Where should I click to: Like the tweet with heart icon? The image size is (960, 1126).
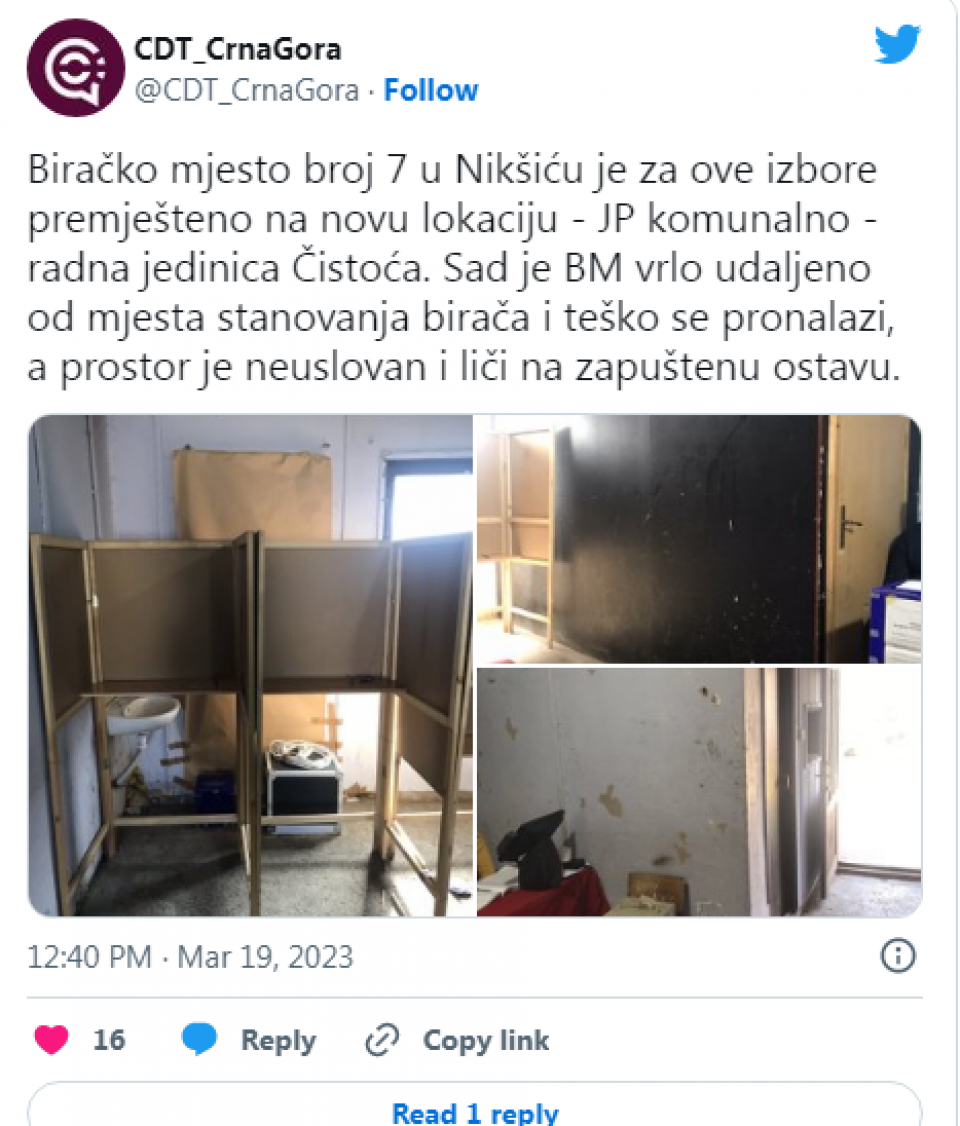pos(51,1040)
